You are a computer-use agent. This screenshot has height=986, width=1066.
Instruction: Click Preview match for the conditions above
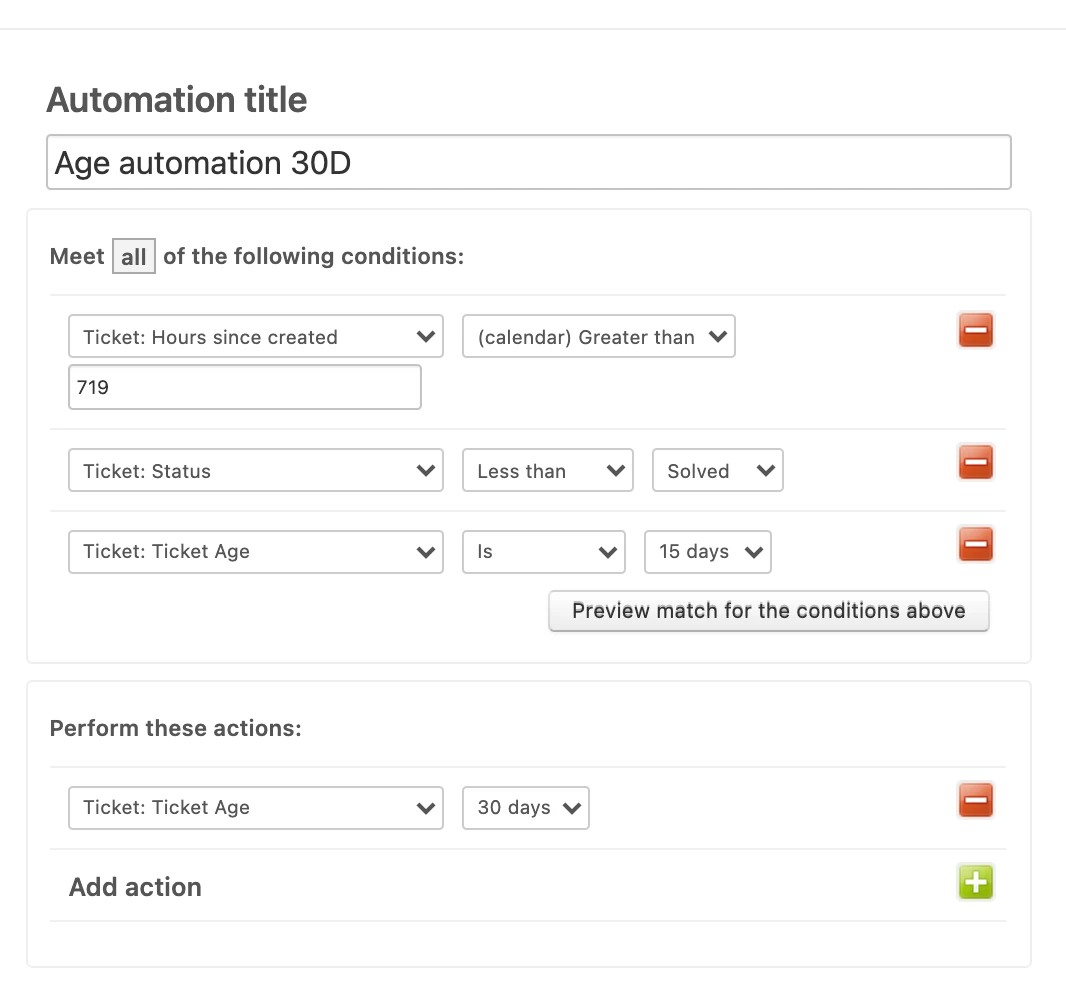click(x=768, y=611)
